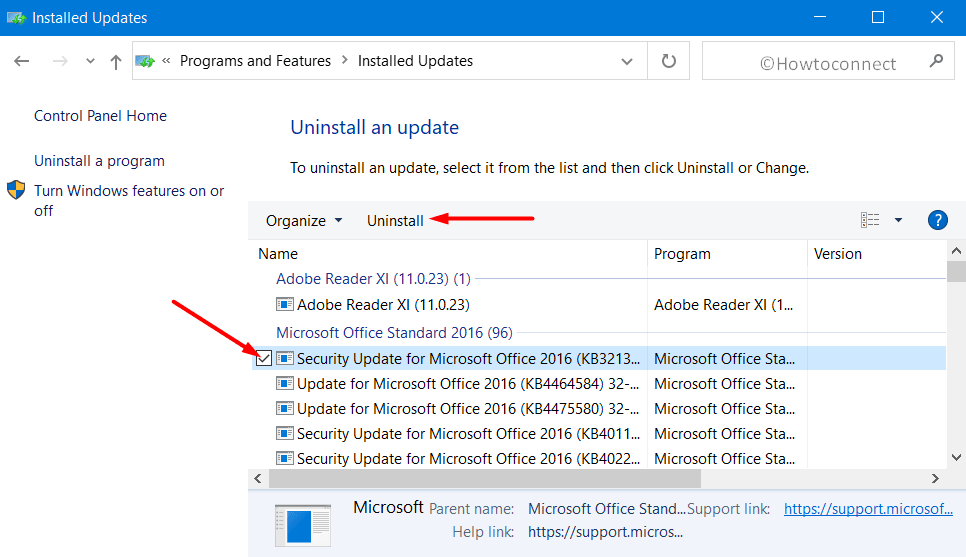
Task: Click icon of KB4022 Security Update
Action: click(284, 458)
